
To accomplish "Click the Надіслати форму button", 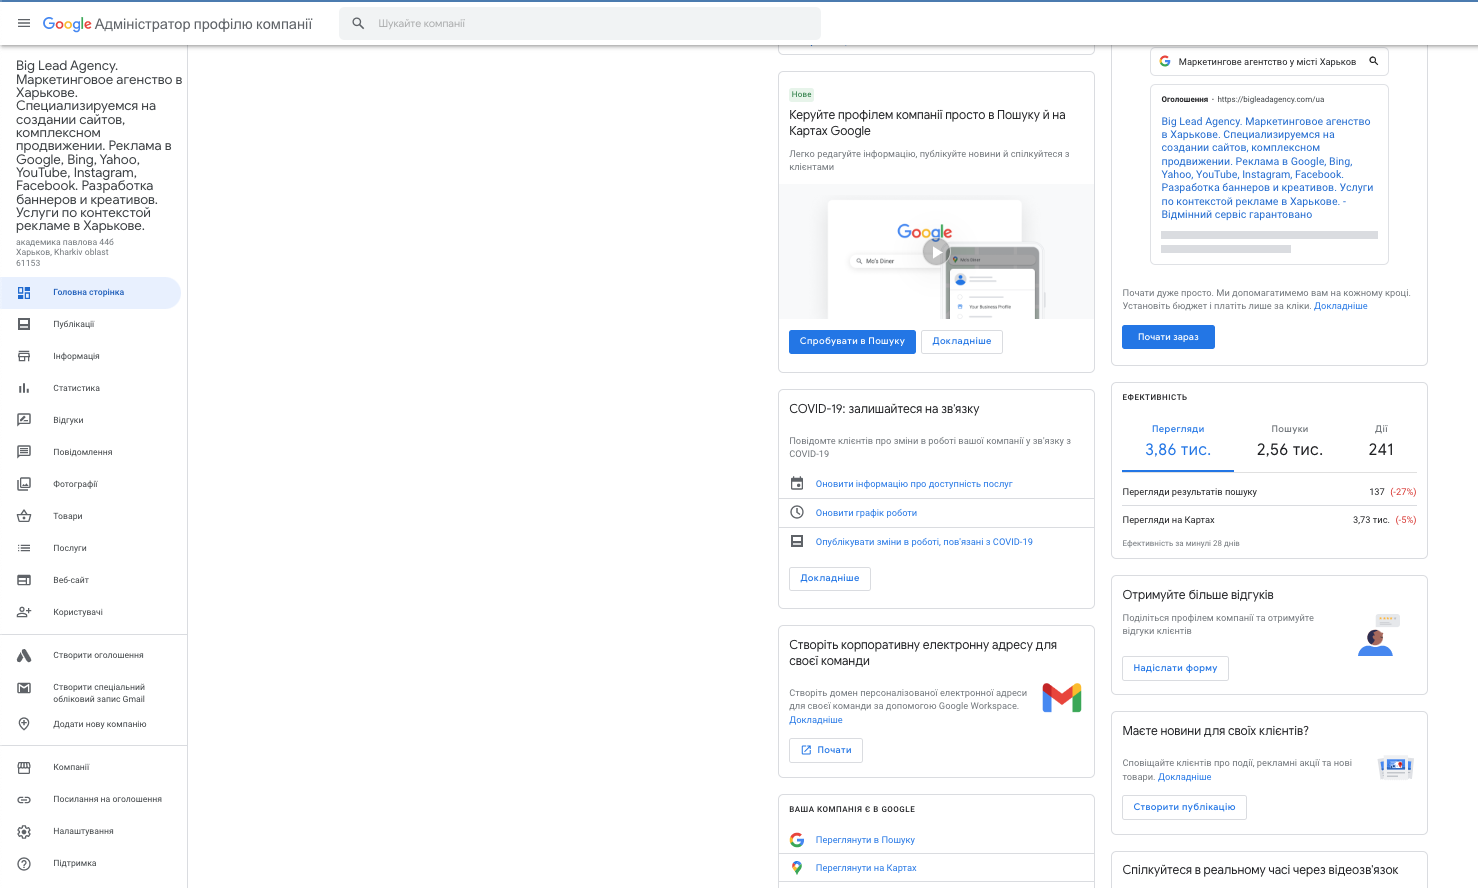I will point(1175,668).
